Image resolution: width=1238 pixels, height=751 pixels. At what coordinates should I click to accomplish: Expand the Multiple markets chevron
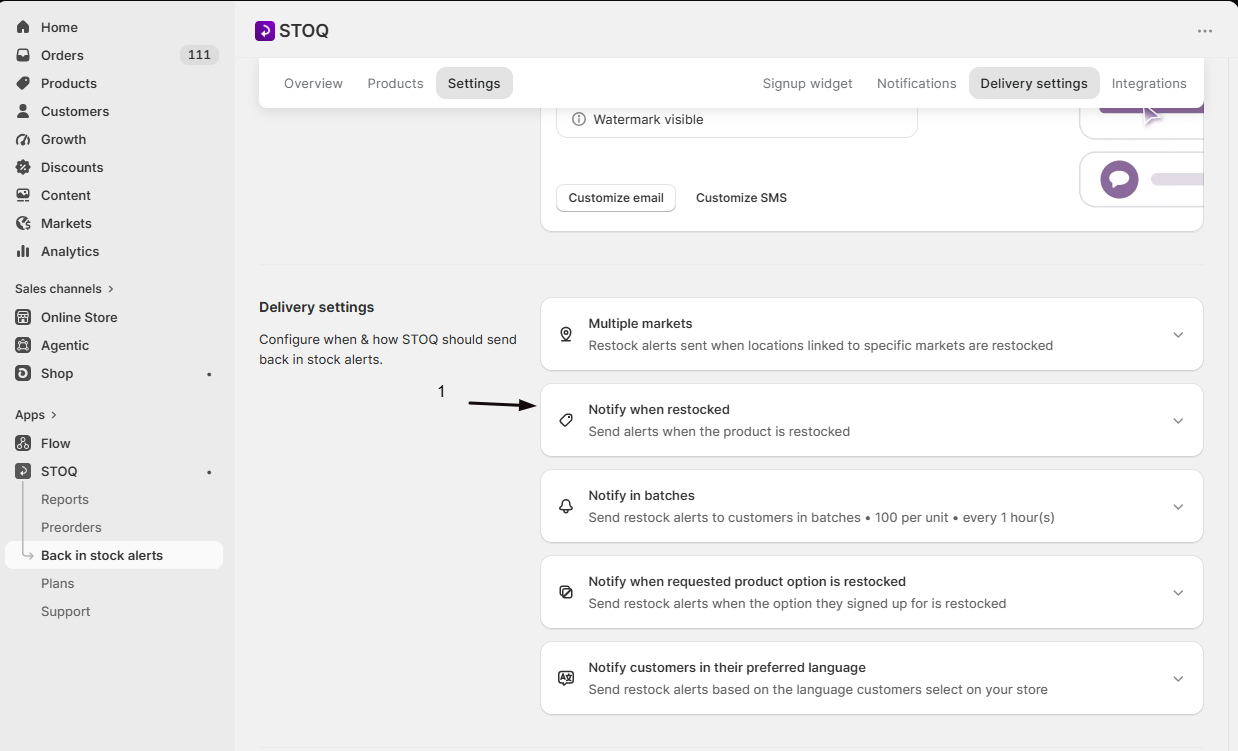tap(1178, 335)
